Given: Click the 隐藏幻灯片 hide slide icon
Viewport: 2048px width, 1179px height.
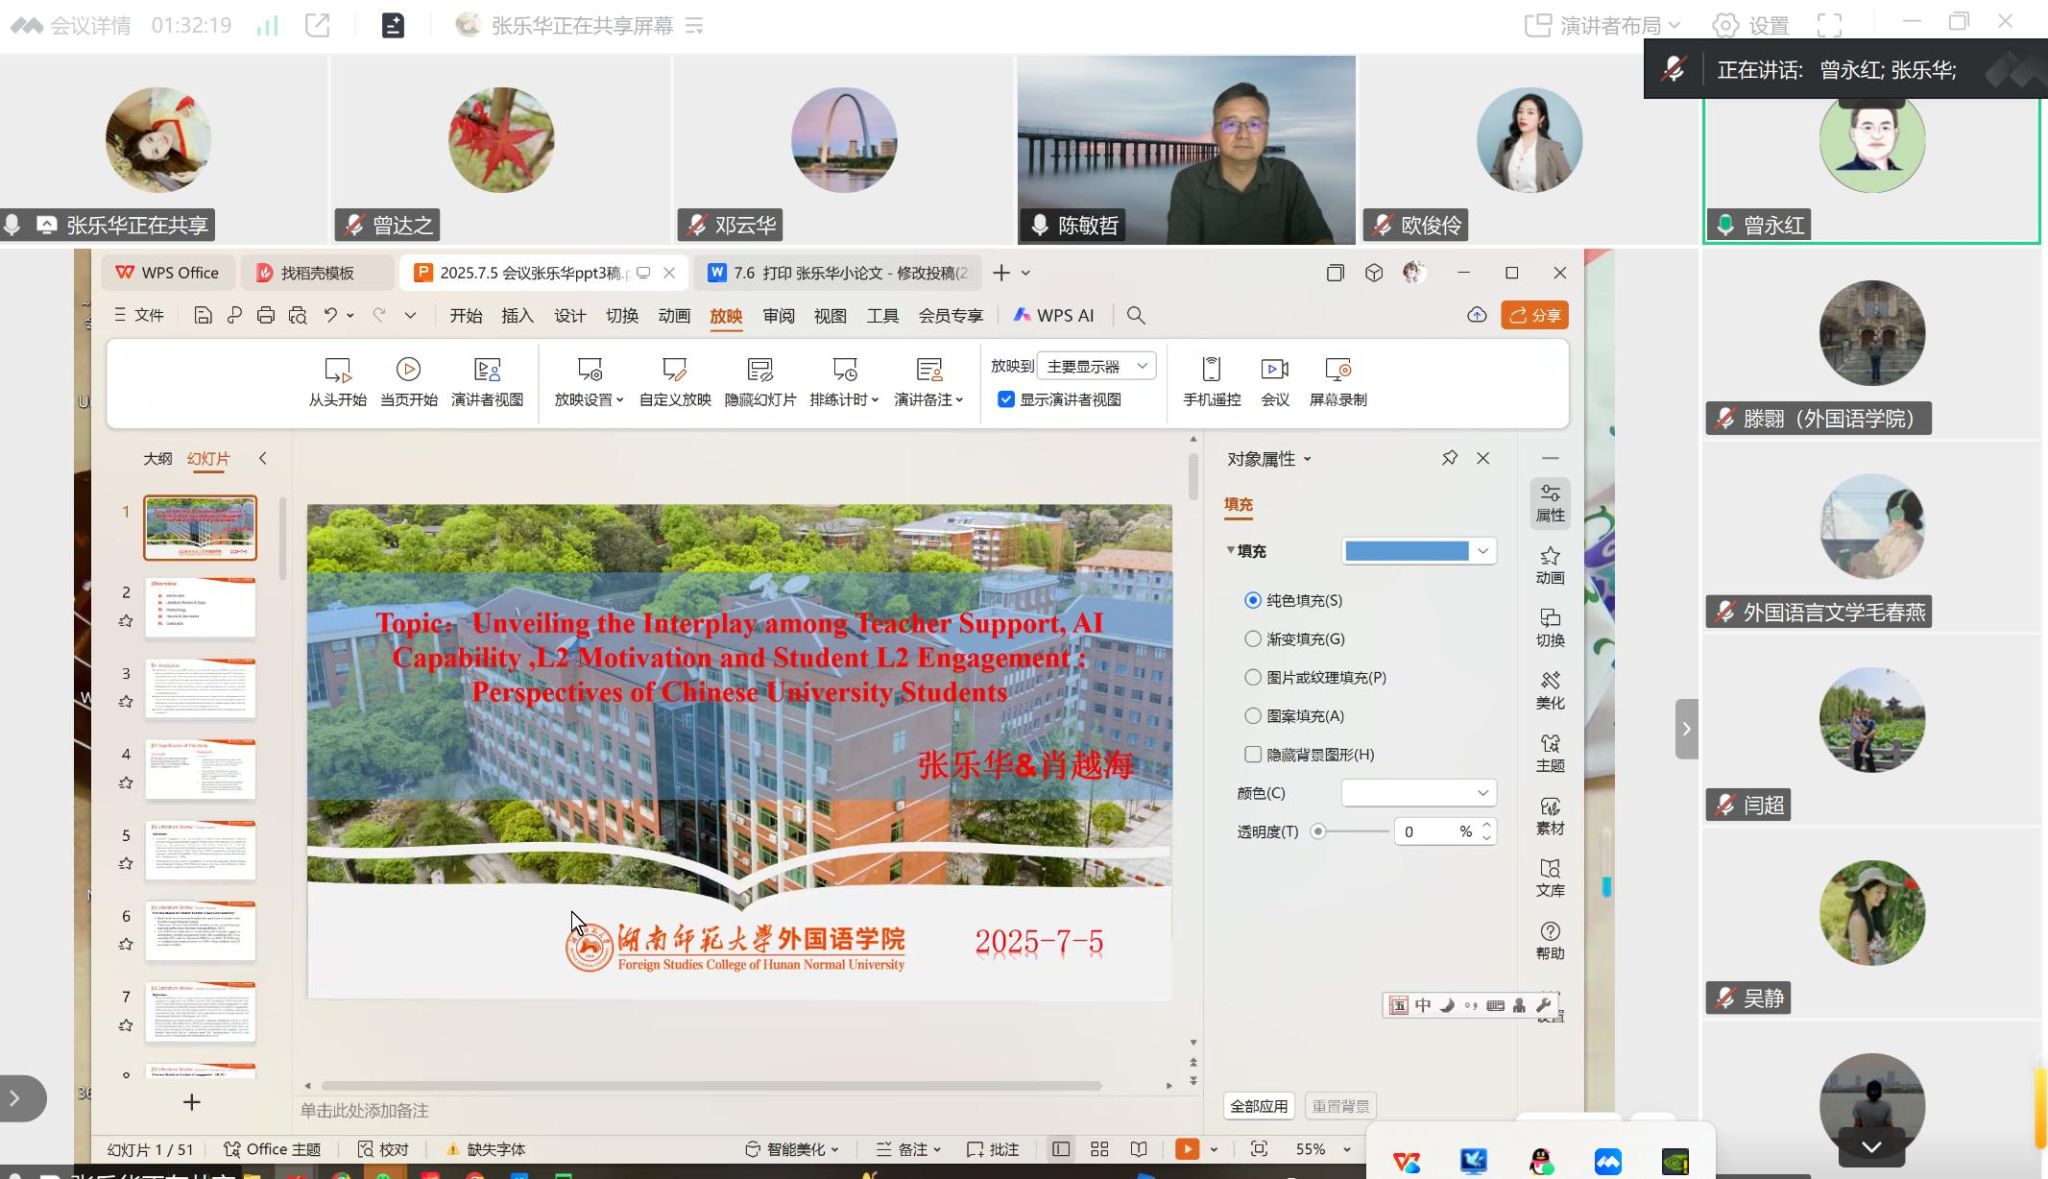Looking at the screenshot, I should pyautogui.click(x=760, y=371).
